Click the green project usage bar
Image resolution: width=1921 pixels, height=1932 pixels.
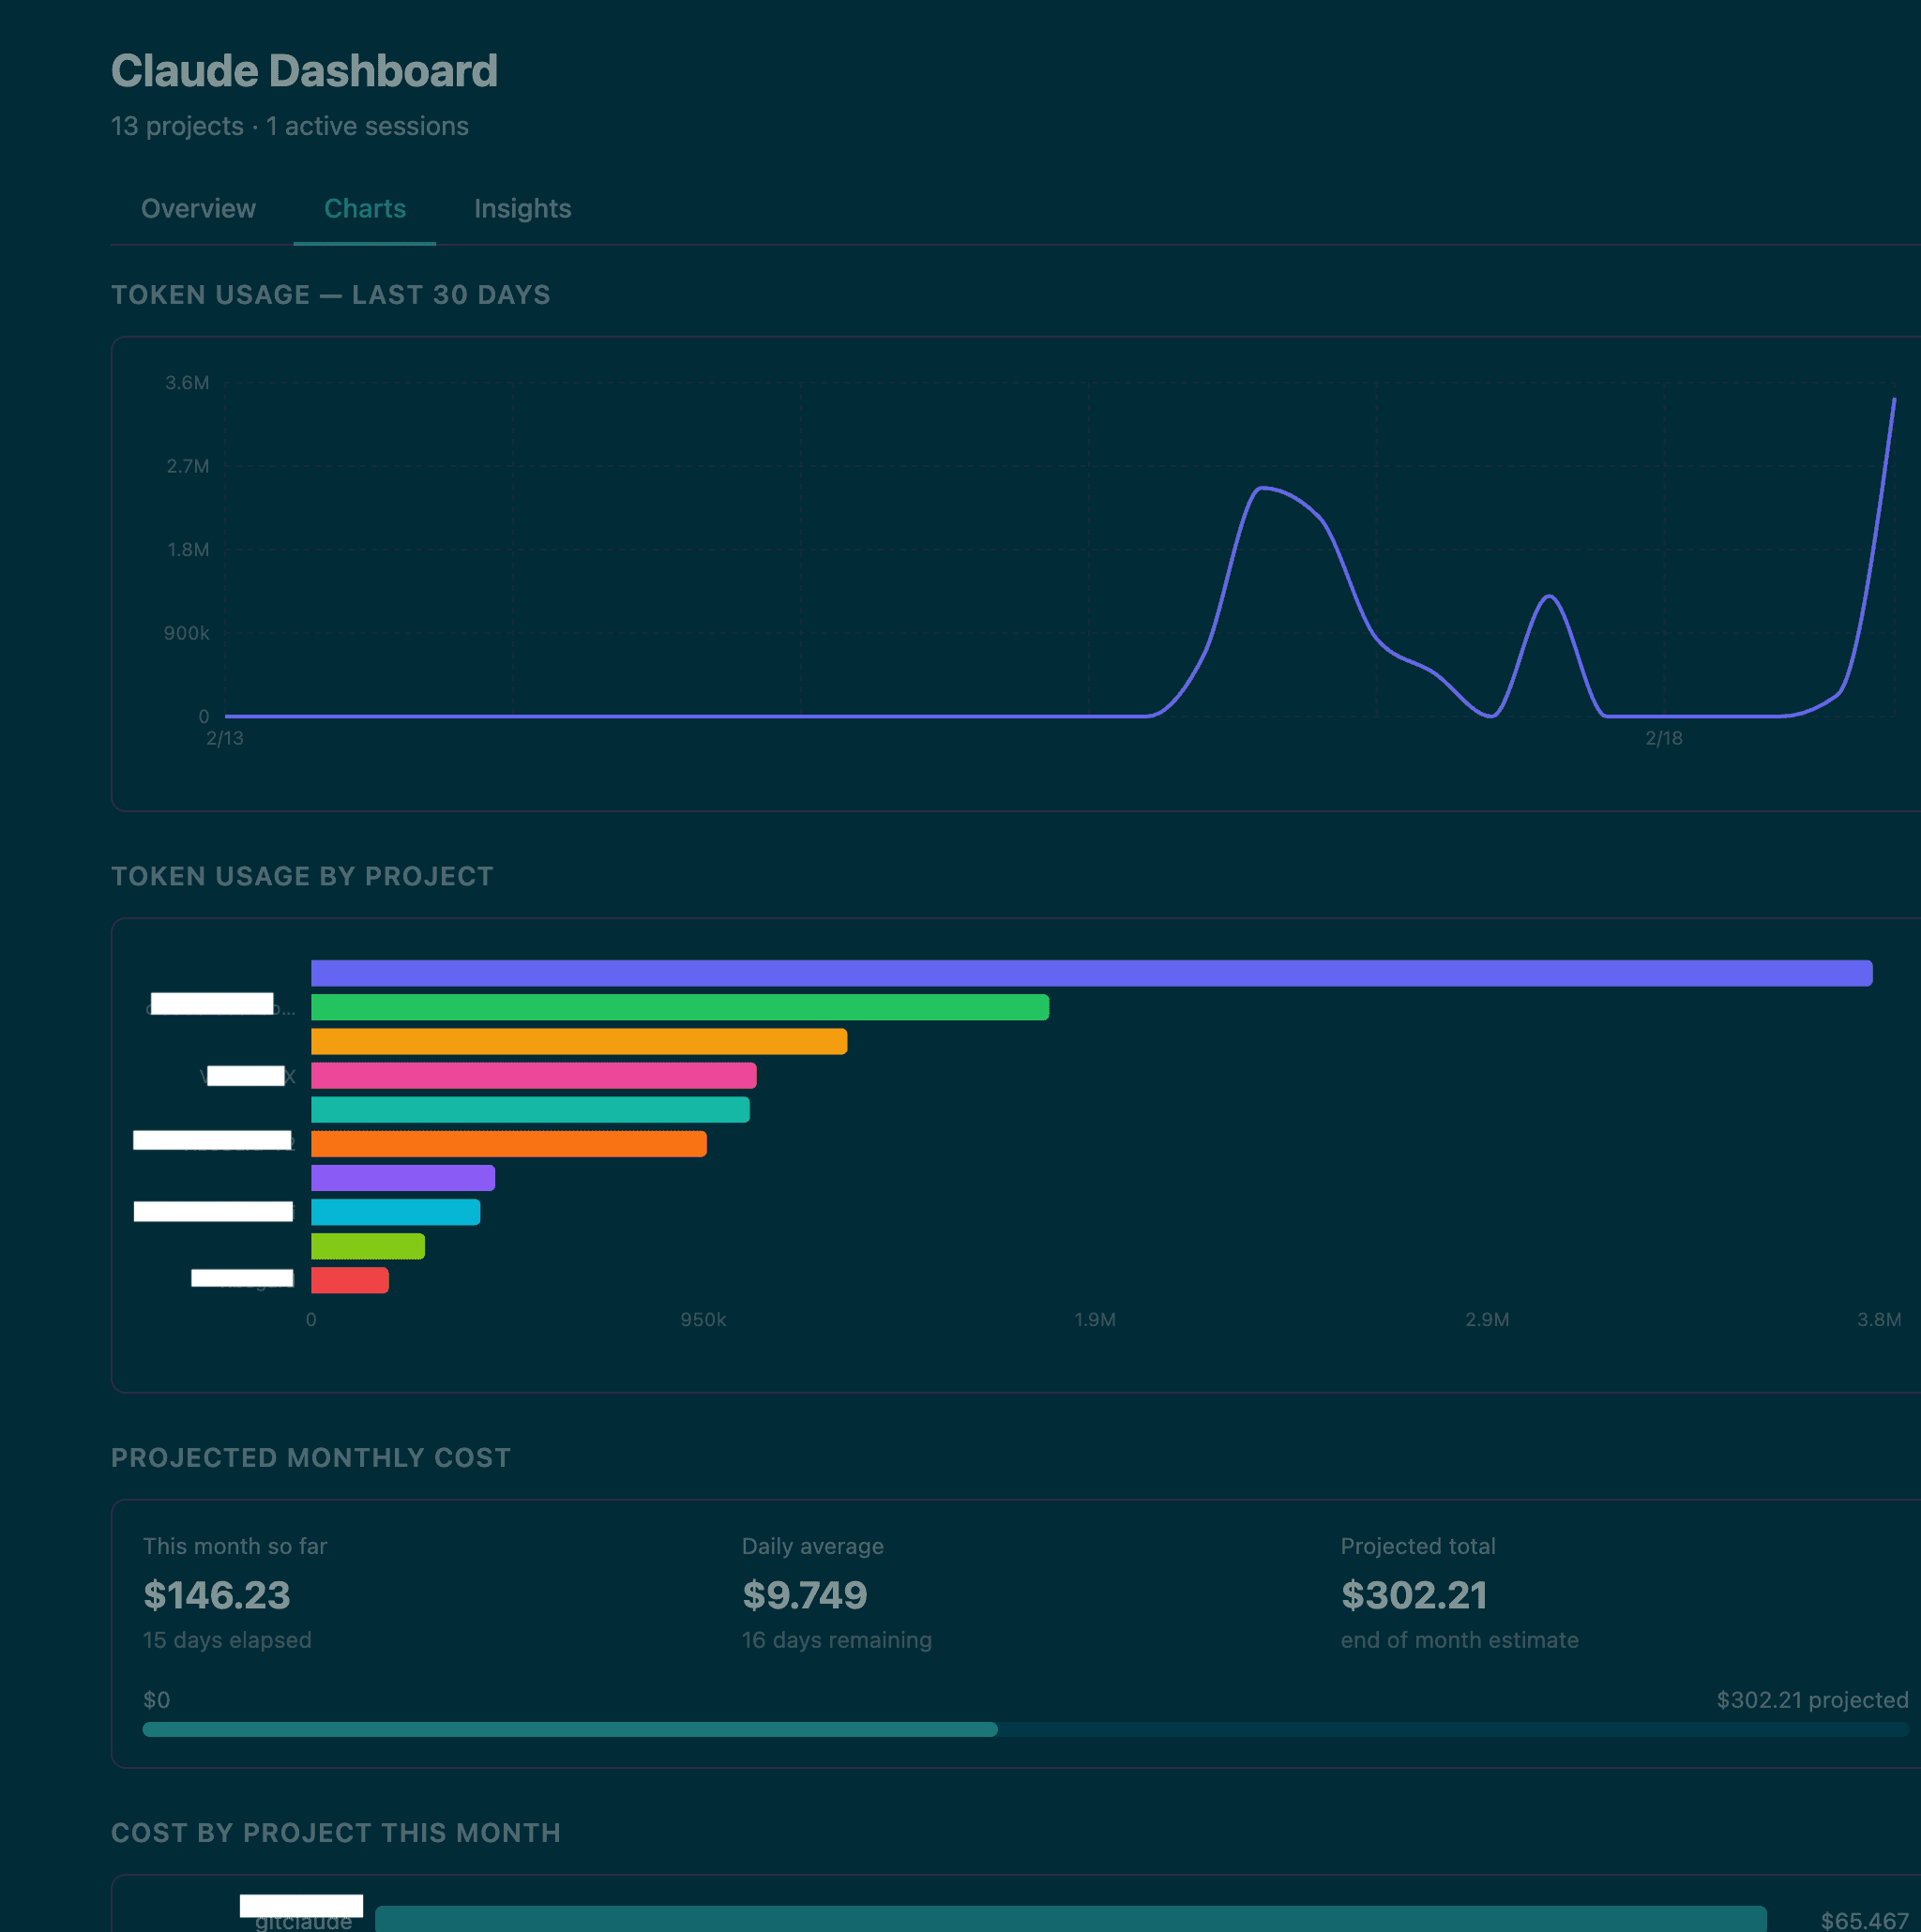click(x=680, y=1008)
